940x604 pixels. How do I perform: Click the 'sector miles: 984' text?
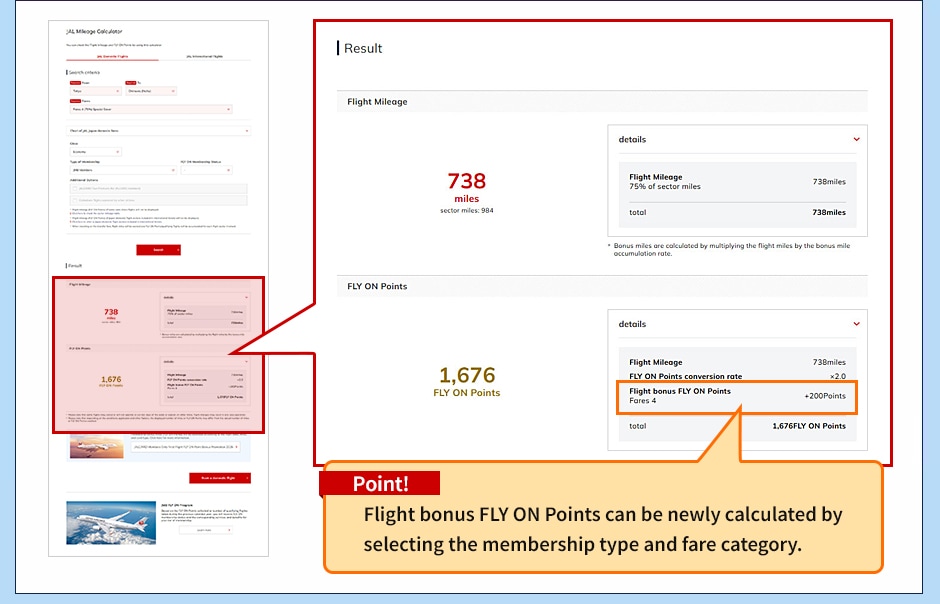pyautogui.click(x=466, y=210)
